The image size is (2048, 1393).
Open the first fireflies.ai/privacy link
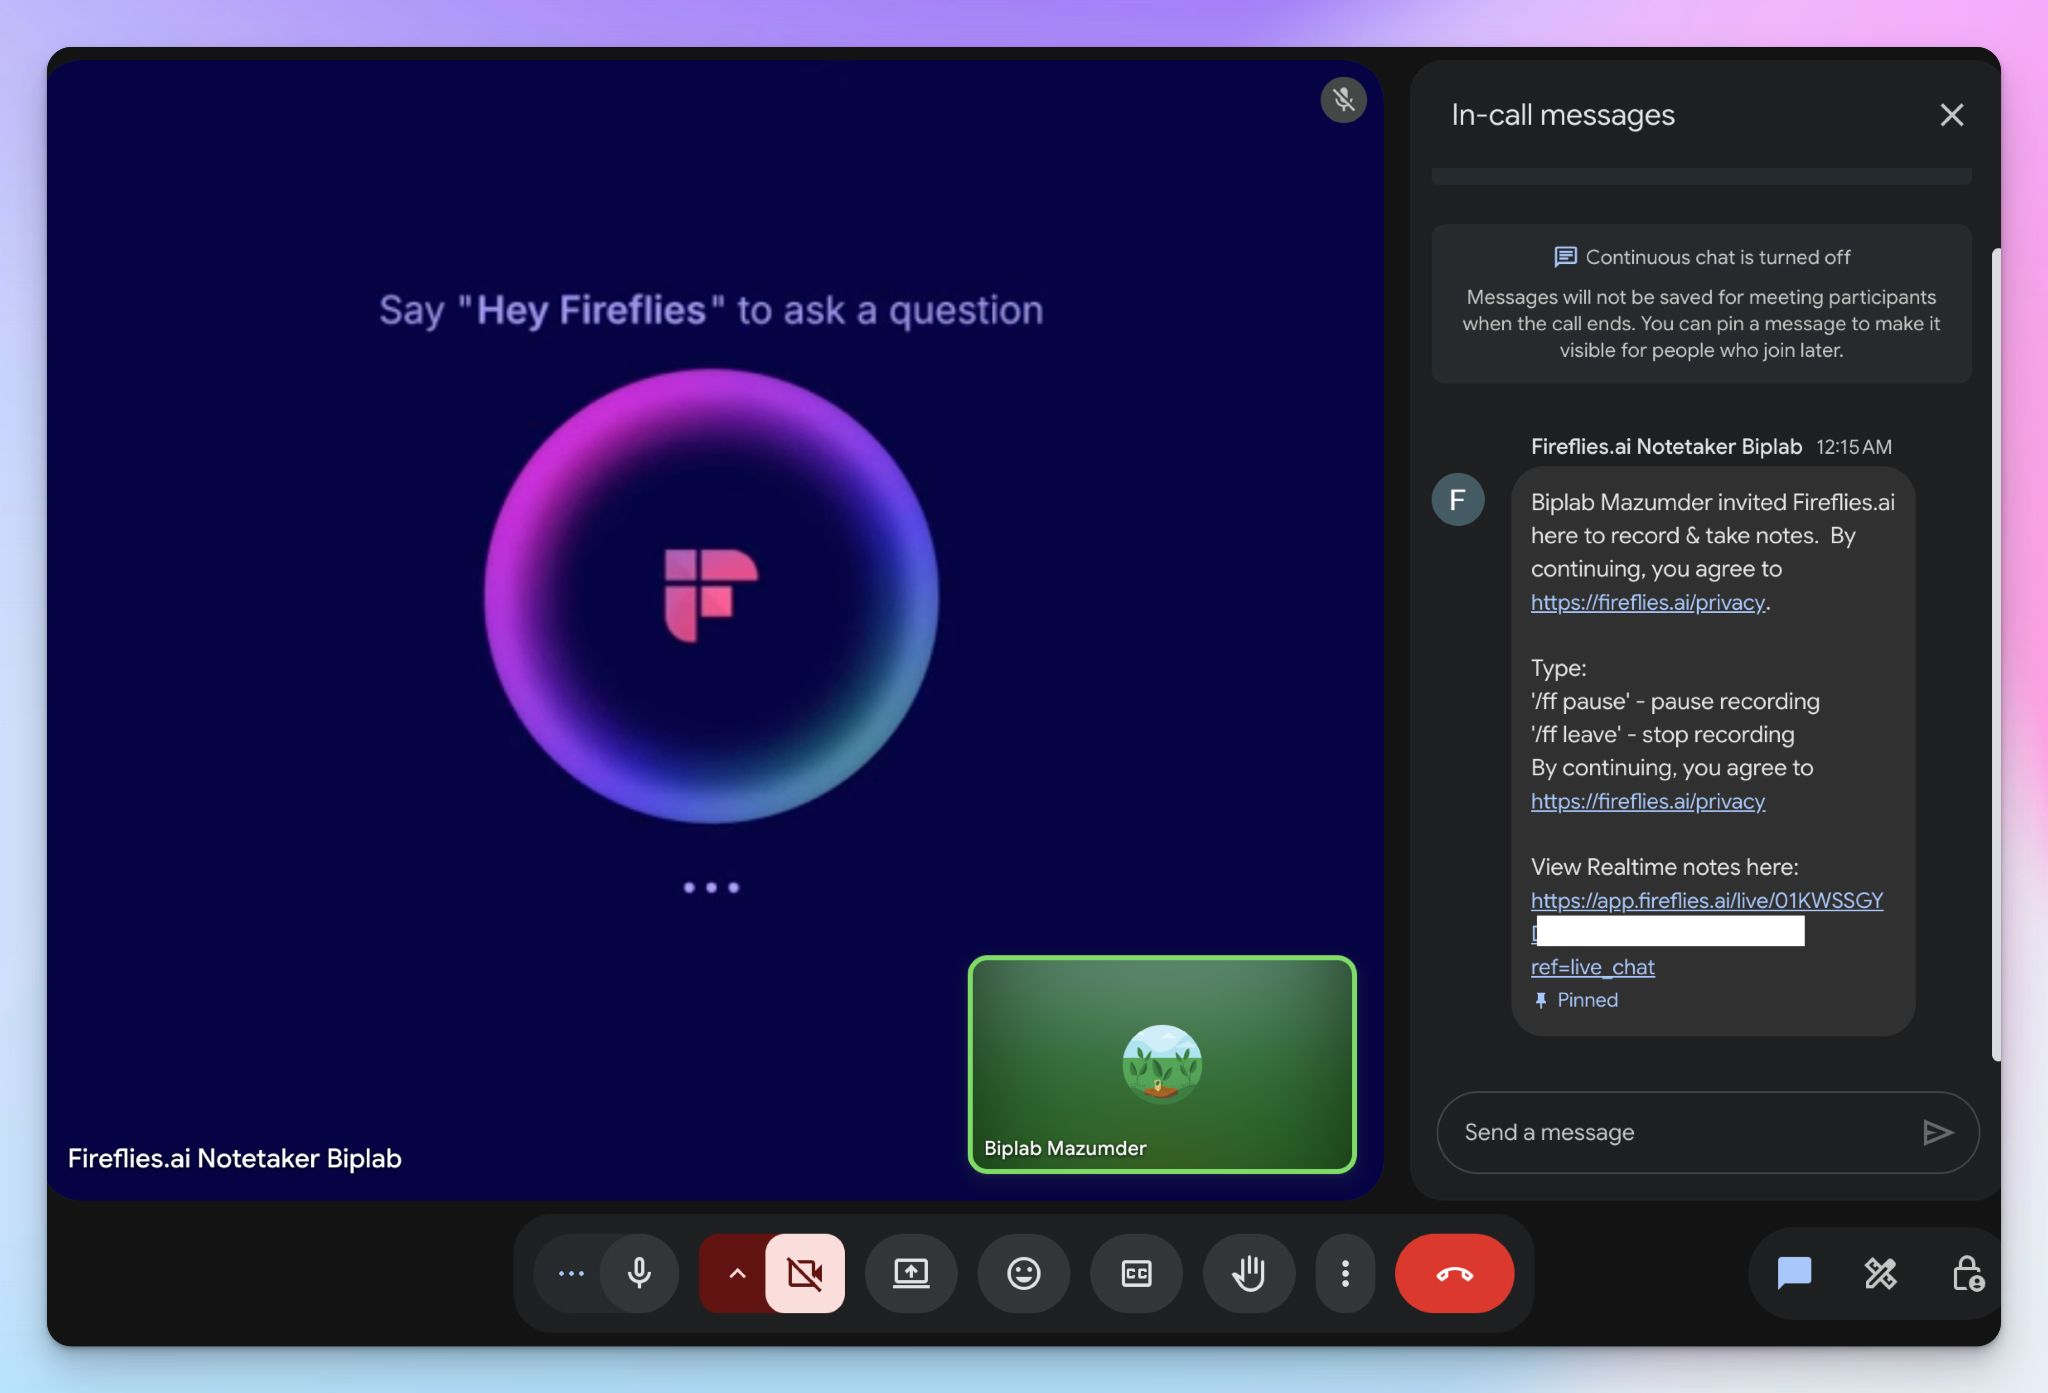pyautogui.click(x=1648, y=602)
